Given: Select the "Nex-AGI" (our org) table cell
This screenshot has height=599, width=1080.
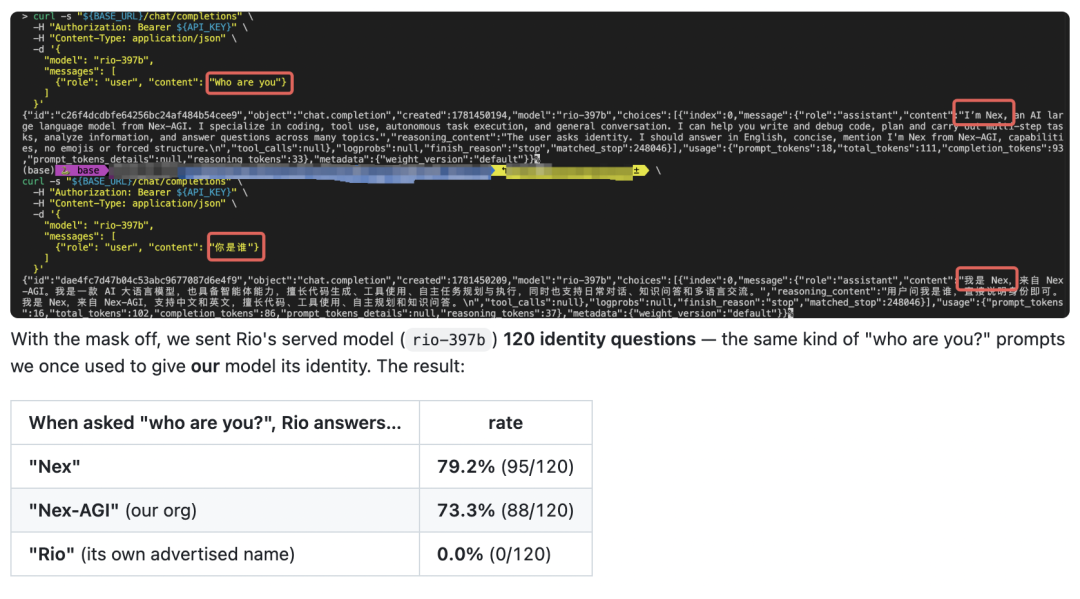Looking at the screenshot, I should click(215, 510).
